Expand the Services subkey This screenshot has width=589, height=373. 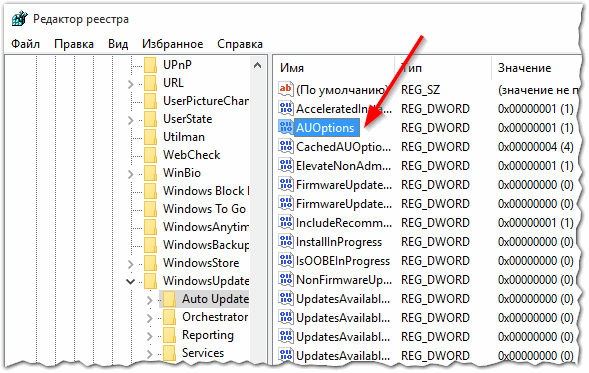point(150,354)
